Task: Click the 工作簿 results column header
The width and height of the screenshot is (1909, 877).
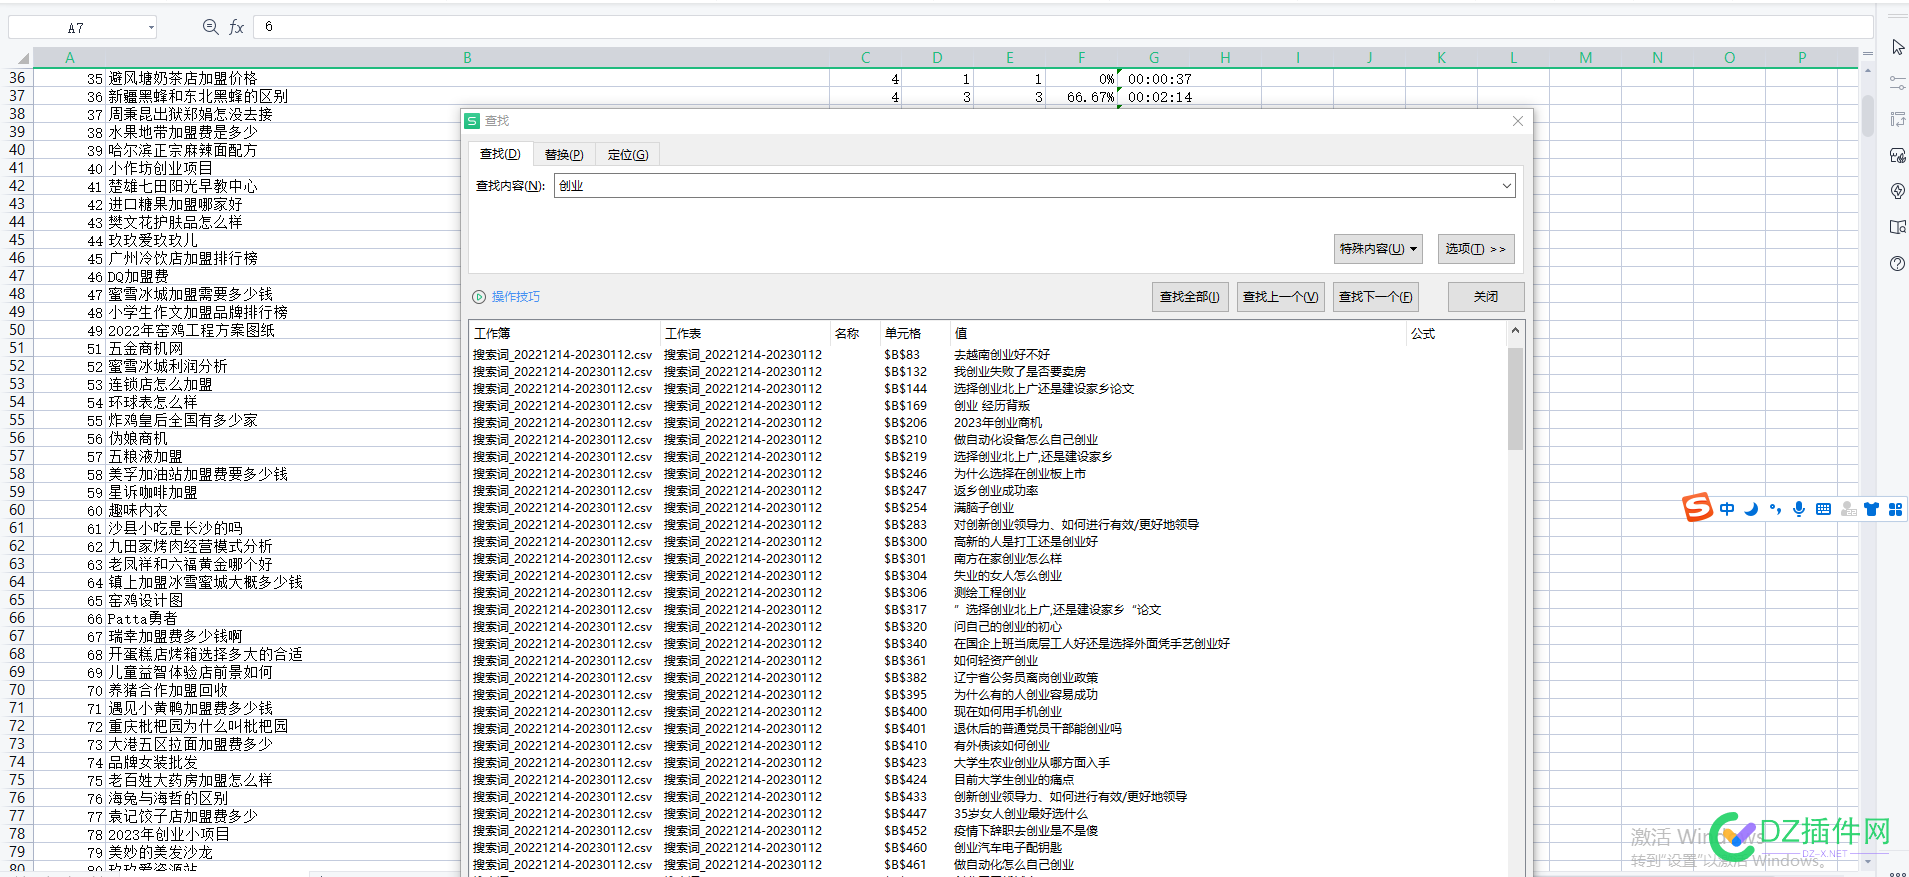Action: point(563,333)
